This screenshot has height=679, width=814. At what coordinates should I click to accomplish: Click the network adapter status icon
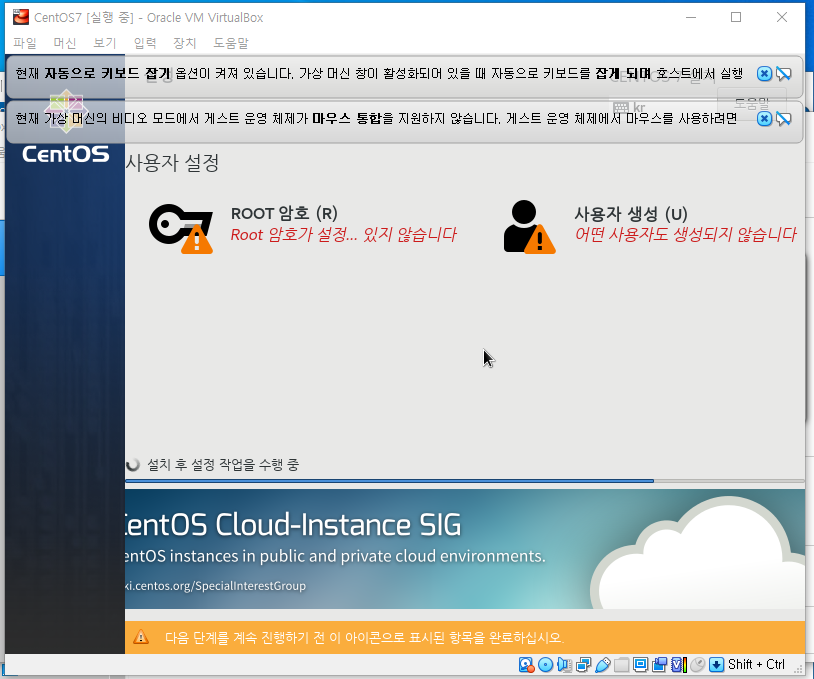pyautogui.click(x=584, y=664)
